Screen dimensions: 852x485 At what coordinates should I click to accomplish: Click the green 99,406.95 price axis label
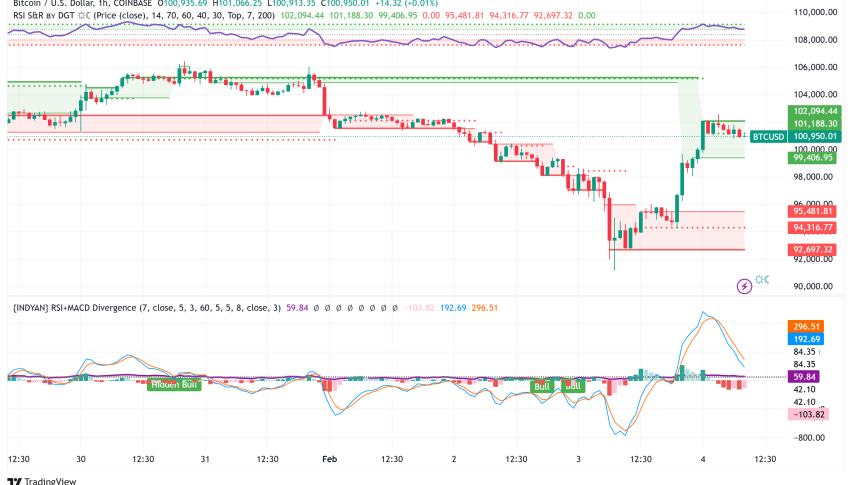tap(812, 158)
